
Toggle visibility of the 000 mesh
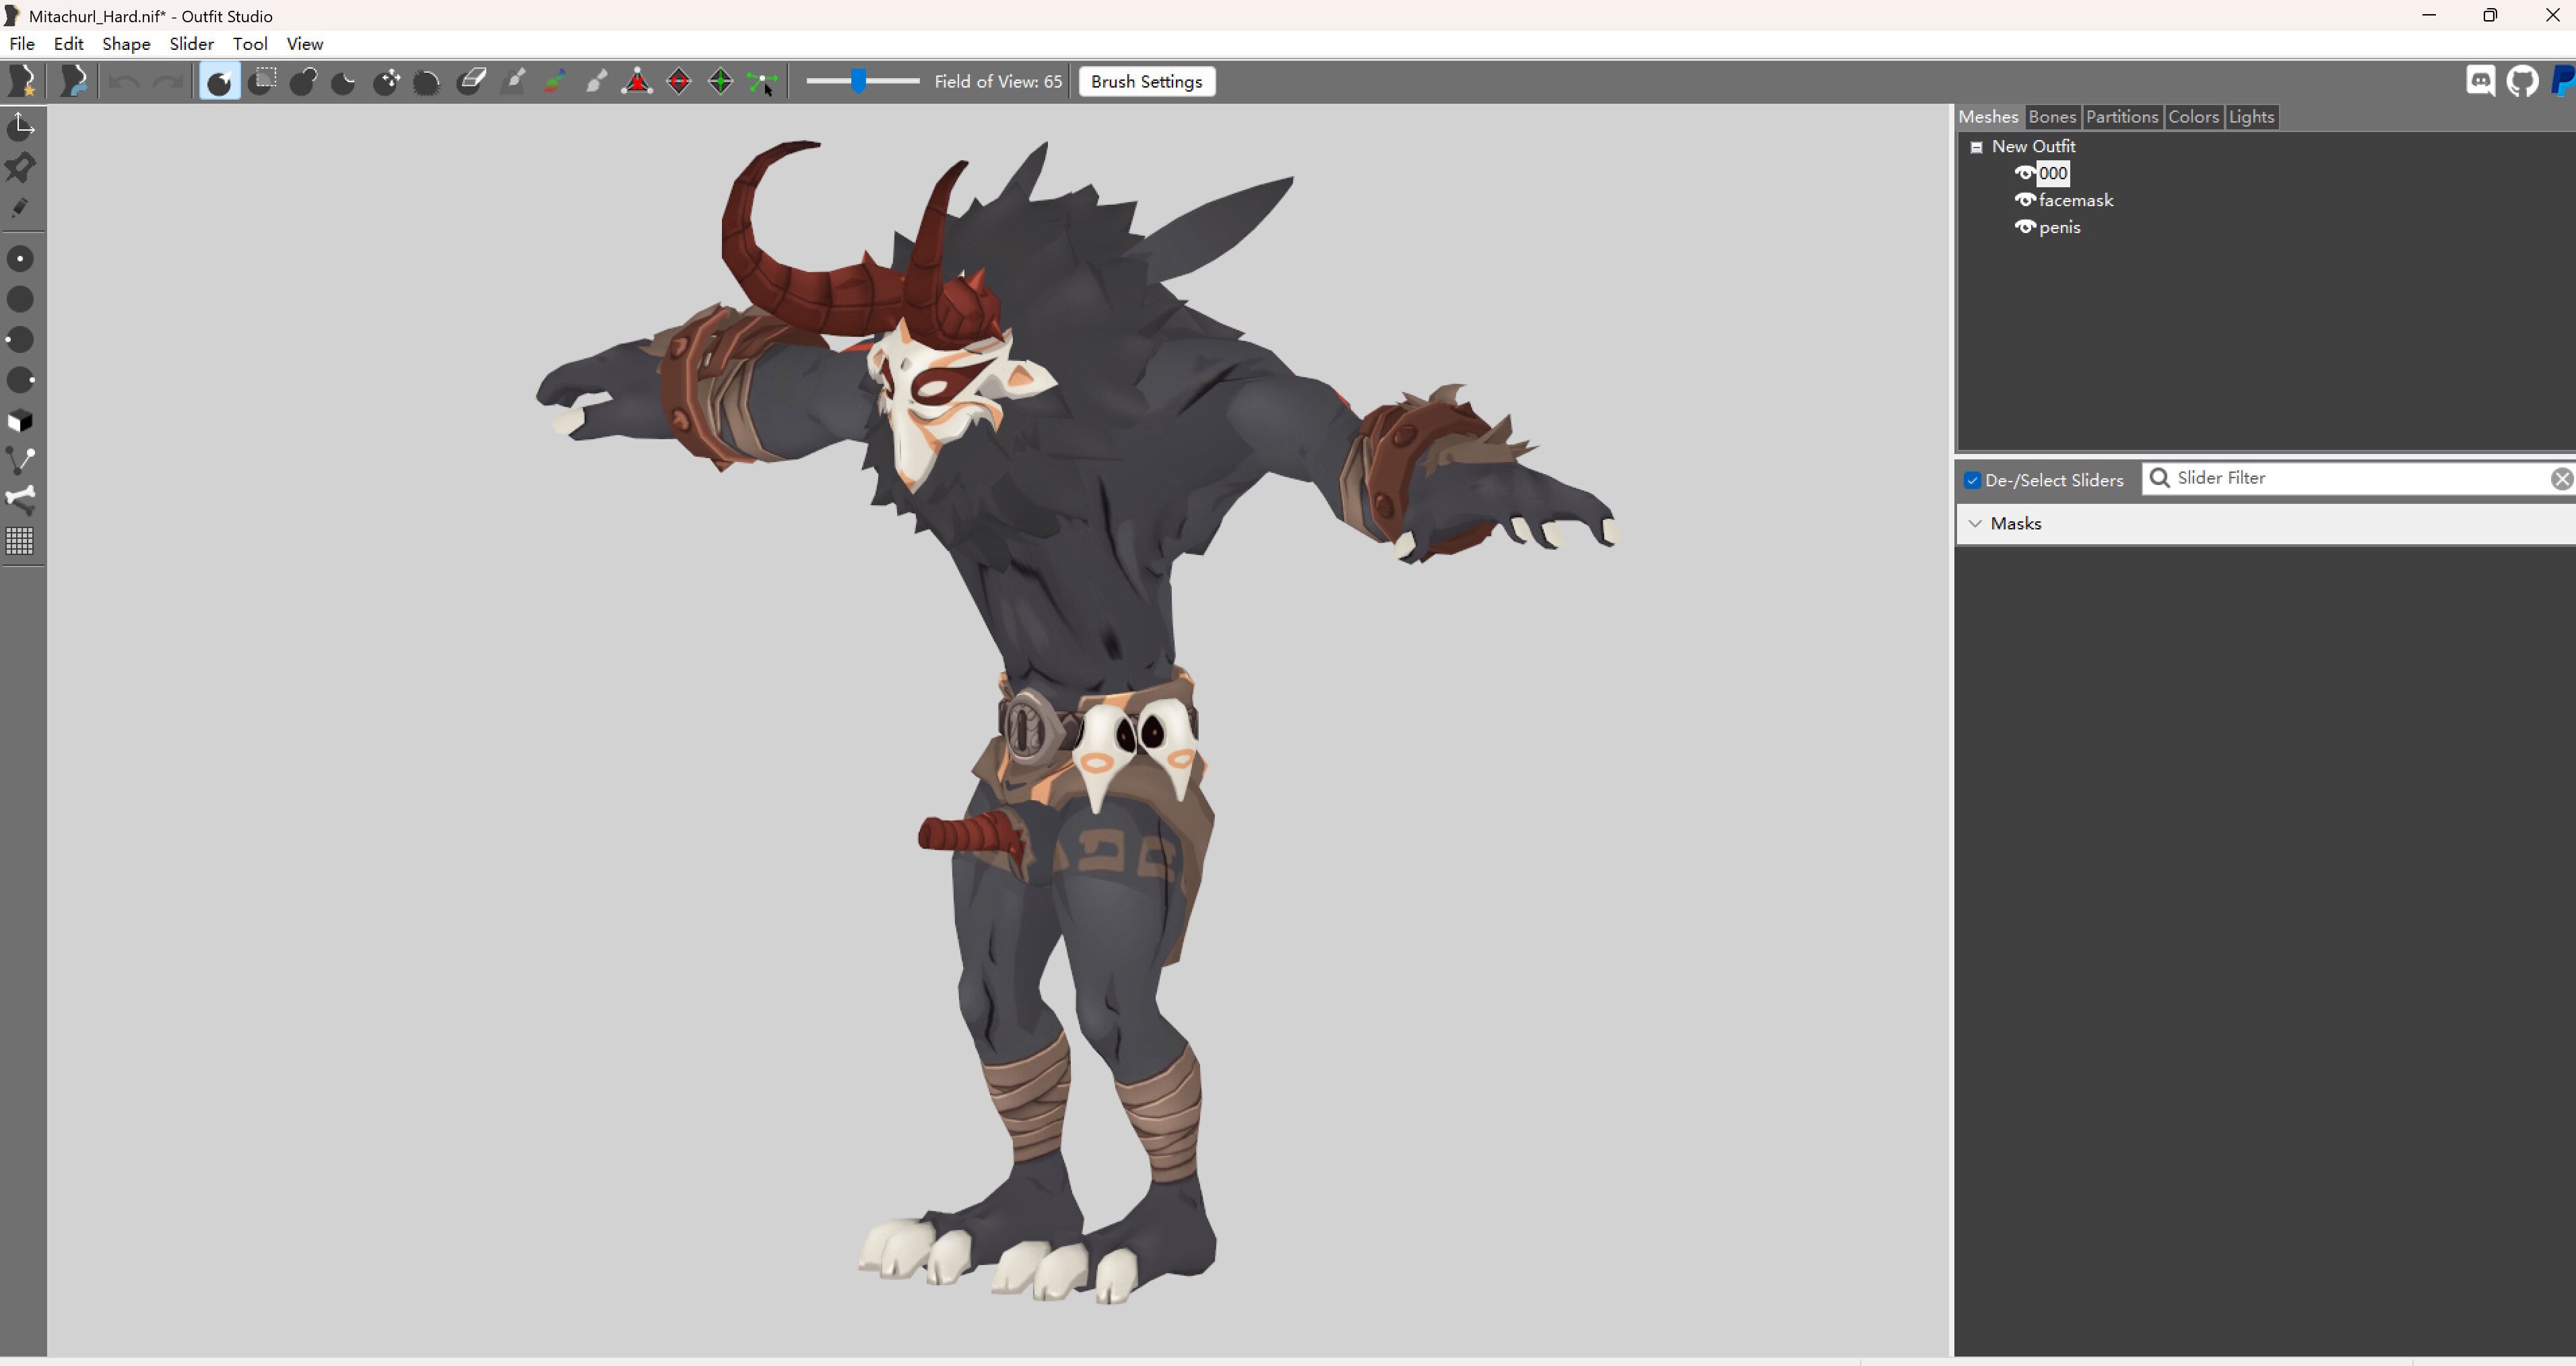[2025, 173]
